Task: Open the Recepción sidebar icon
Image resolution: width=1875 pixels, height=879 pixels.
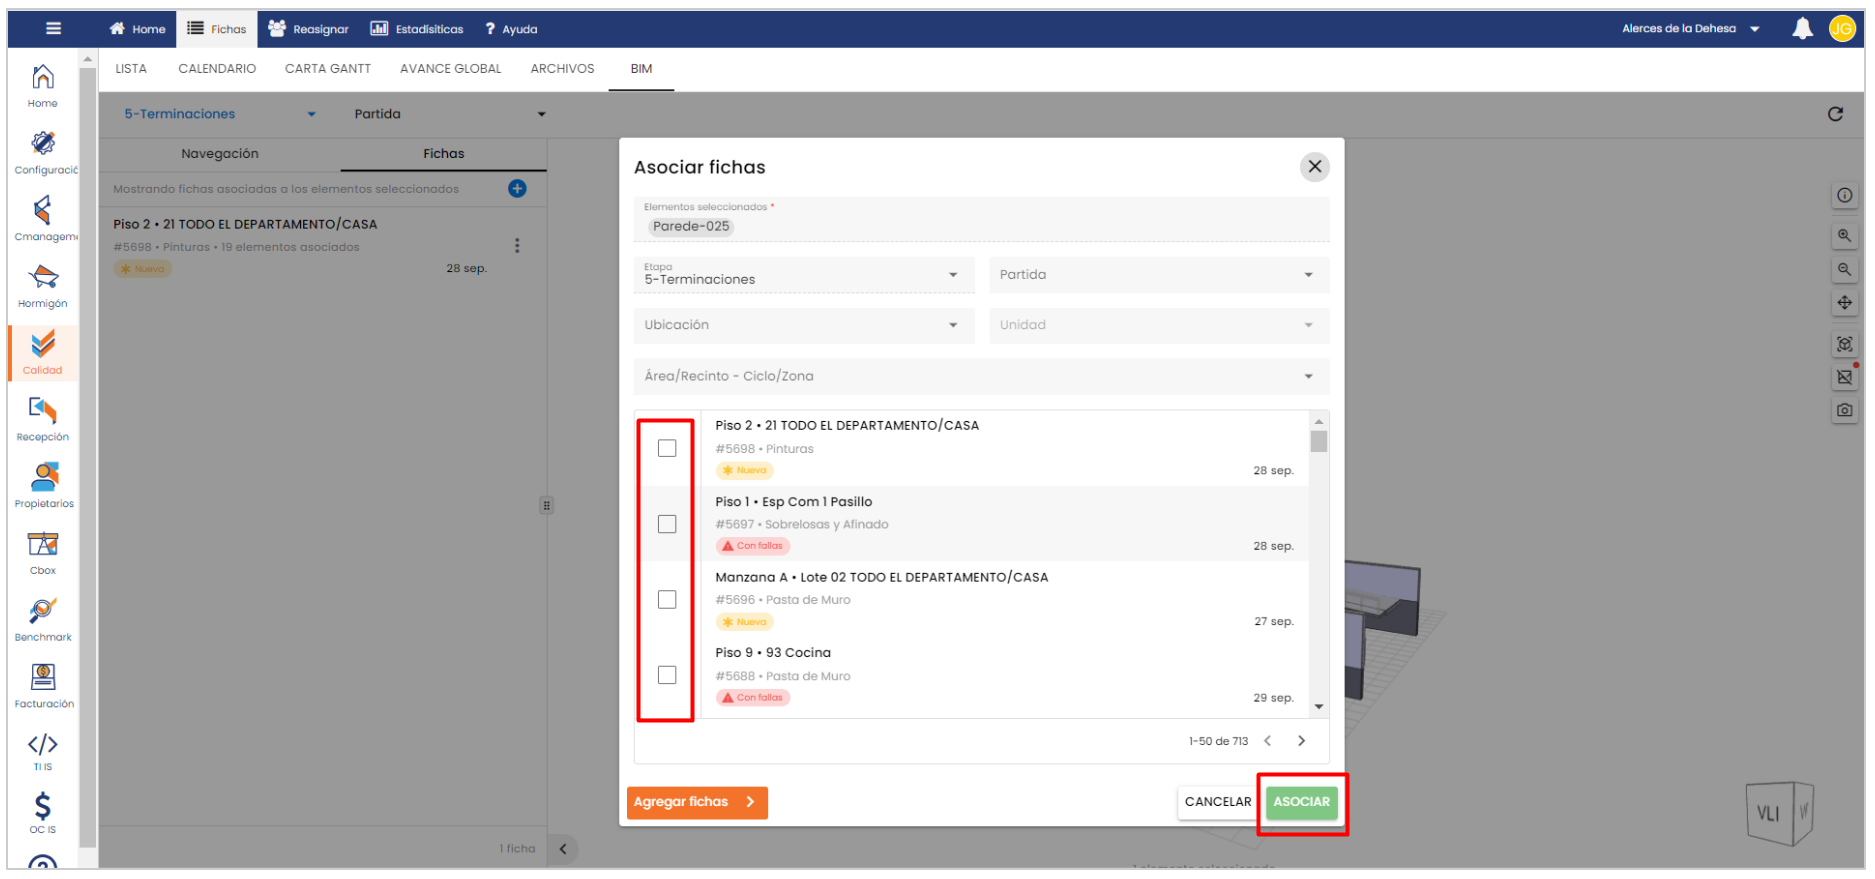Action: point(43,418)
